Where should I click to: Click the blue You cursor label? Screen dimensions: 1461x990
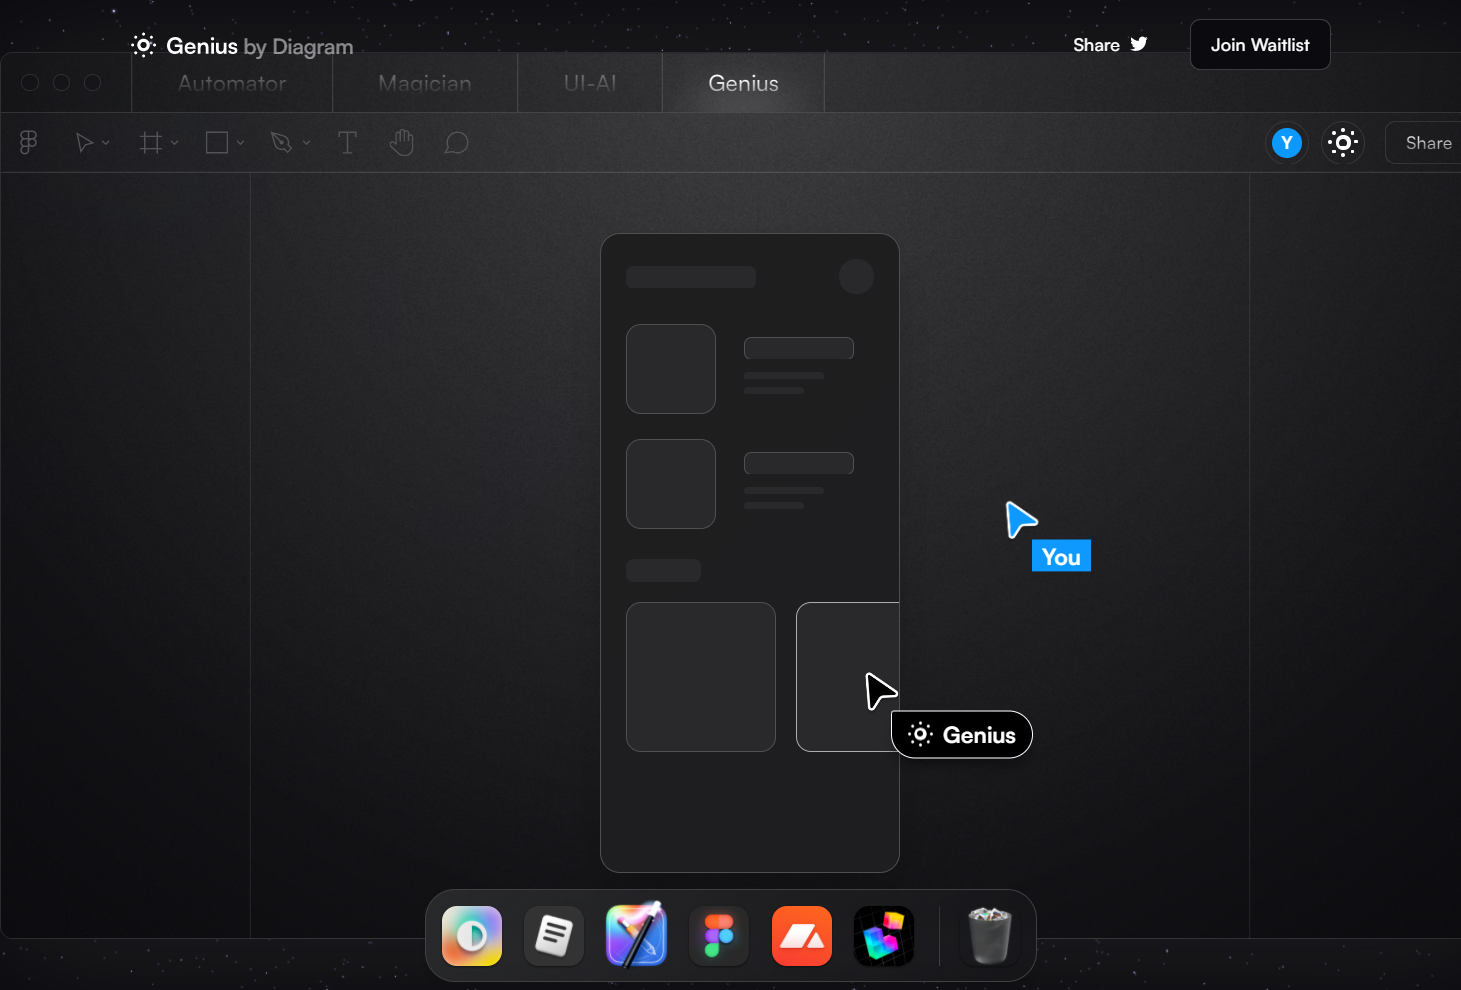tap(1061, 556)
